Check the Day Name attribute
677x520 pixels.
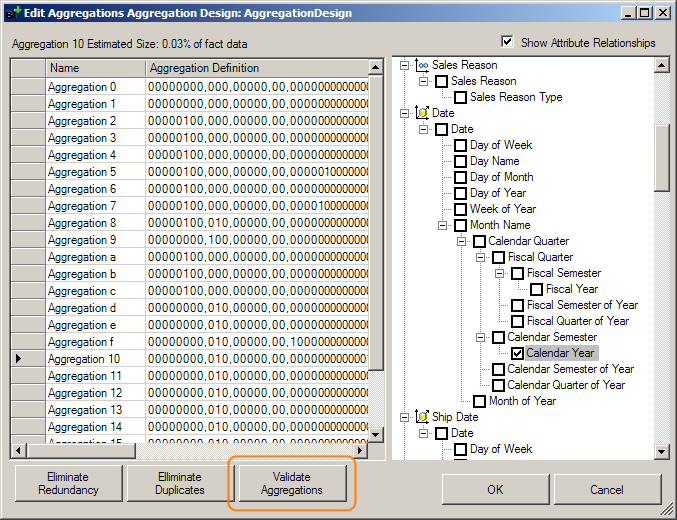coord(460,161)
